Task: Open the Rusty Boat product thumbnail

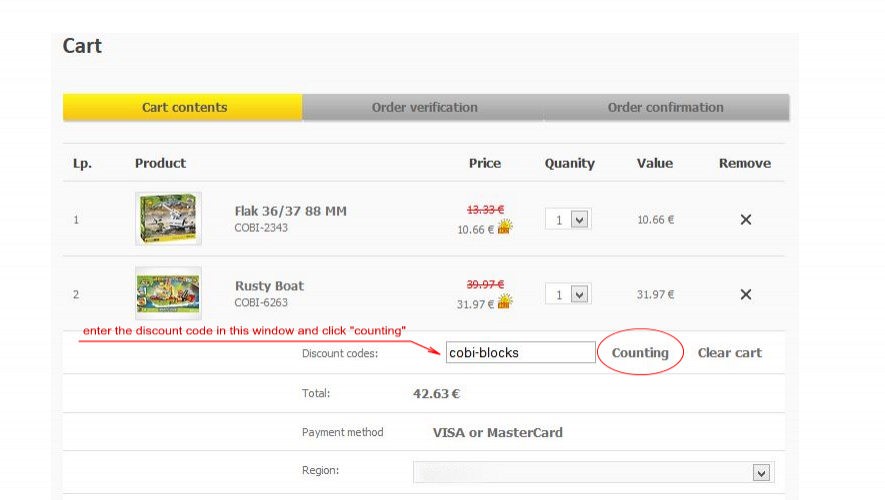Action: tap(168, 293)
